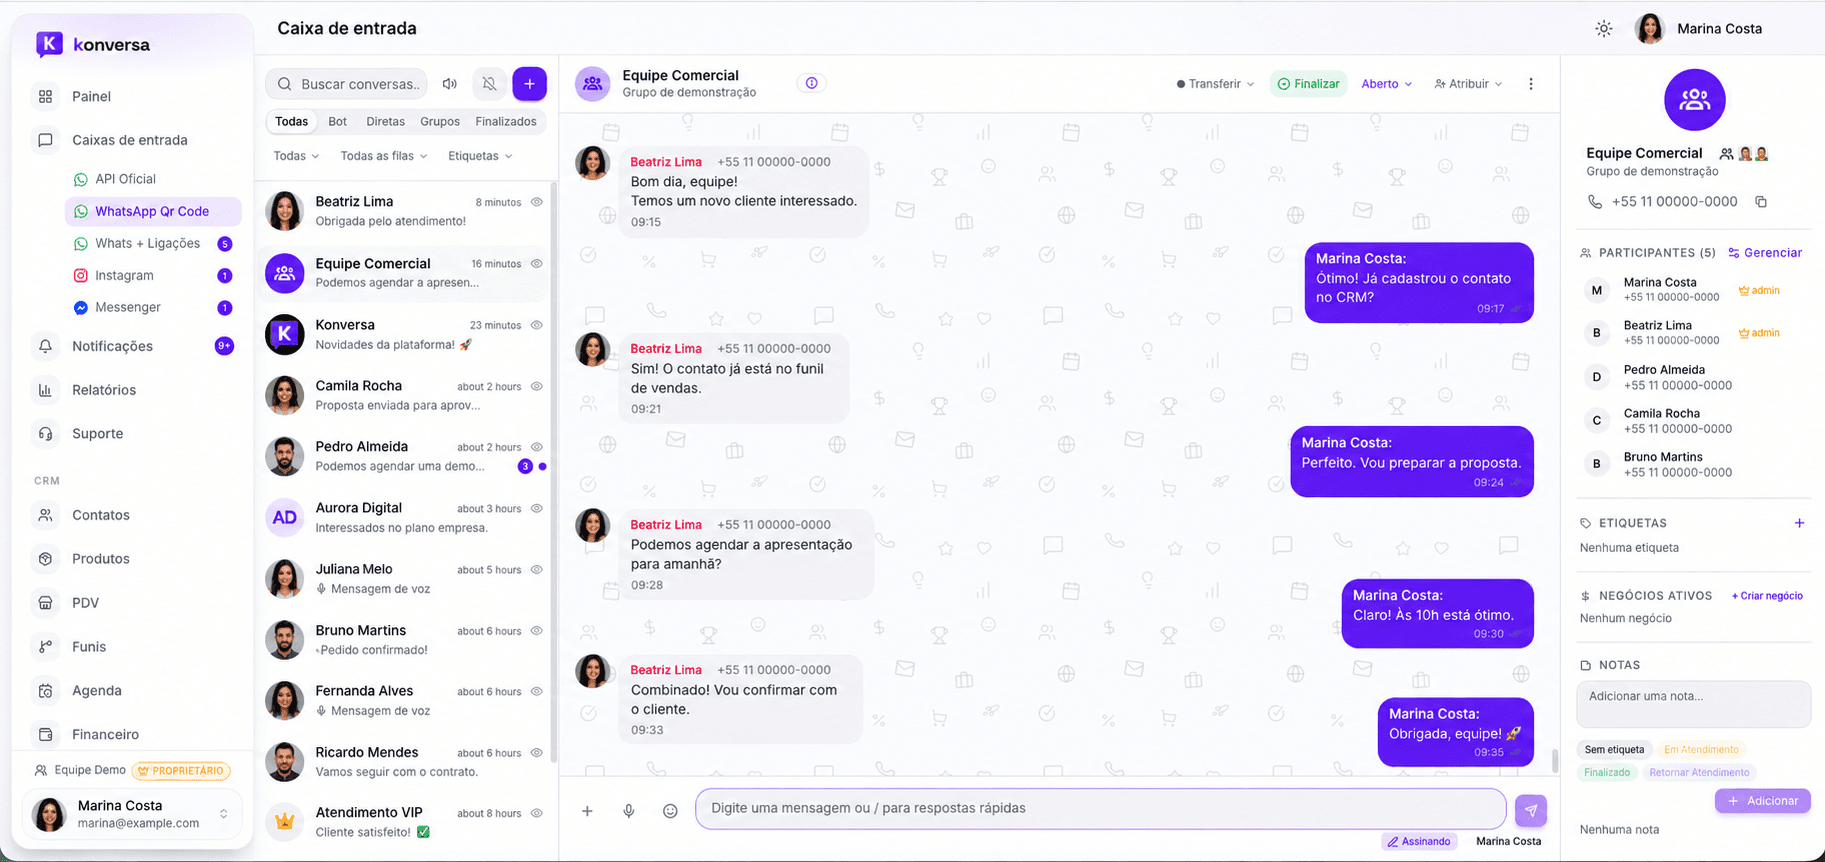1825x862 pixels.
Task: Mute notifications with the crossed bell icon
Action: click(x=489, y=84)
